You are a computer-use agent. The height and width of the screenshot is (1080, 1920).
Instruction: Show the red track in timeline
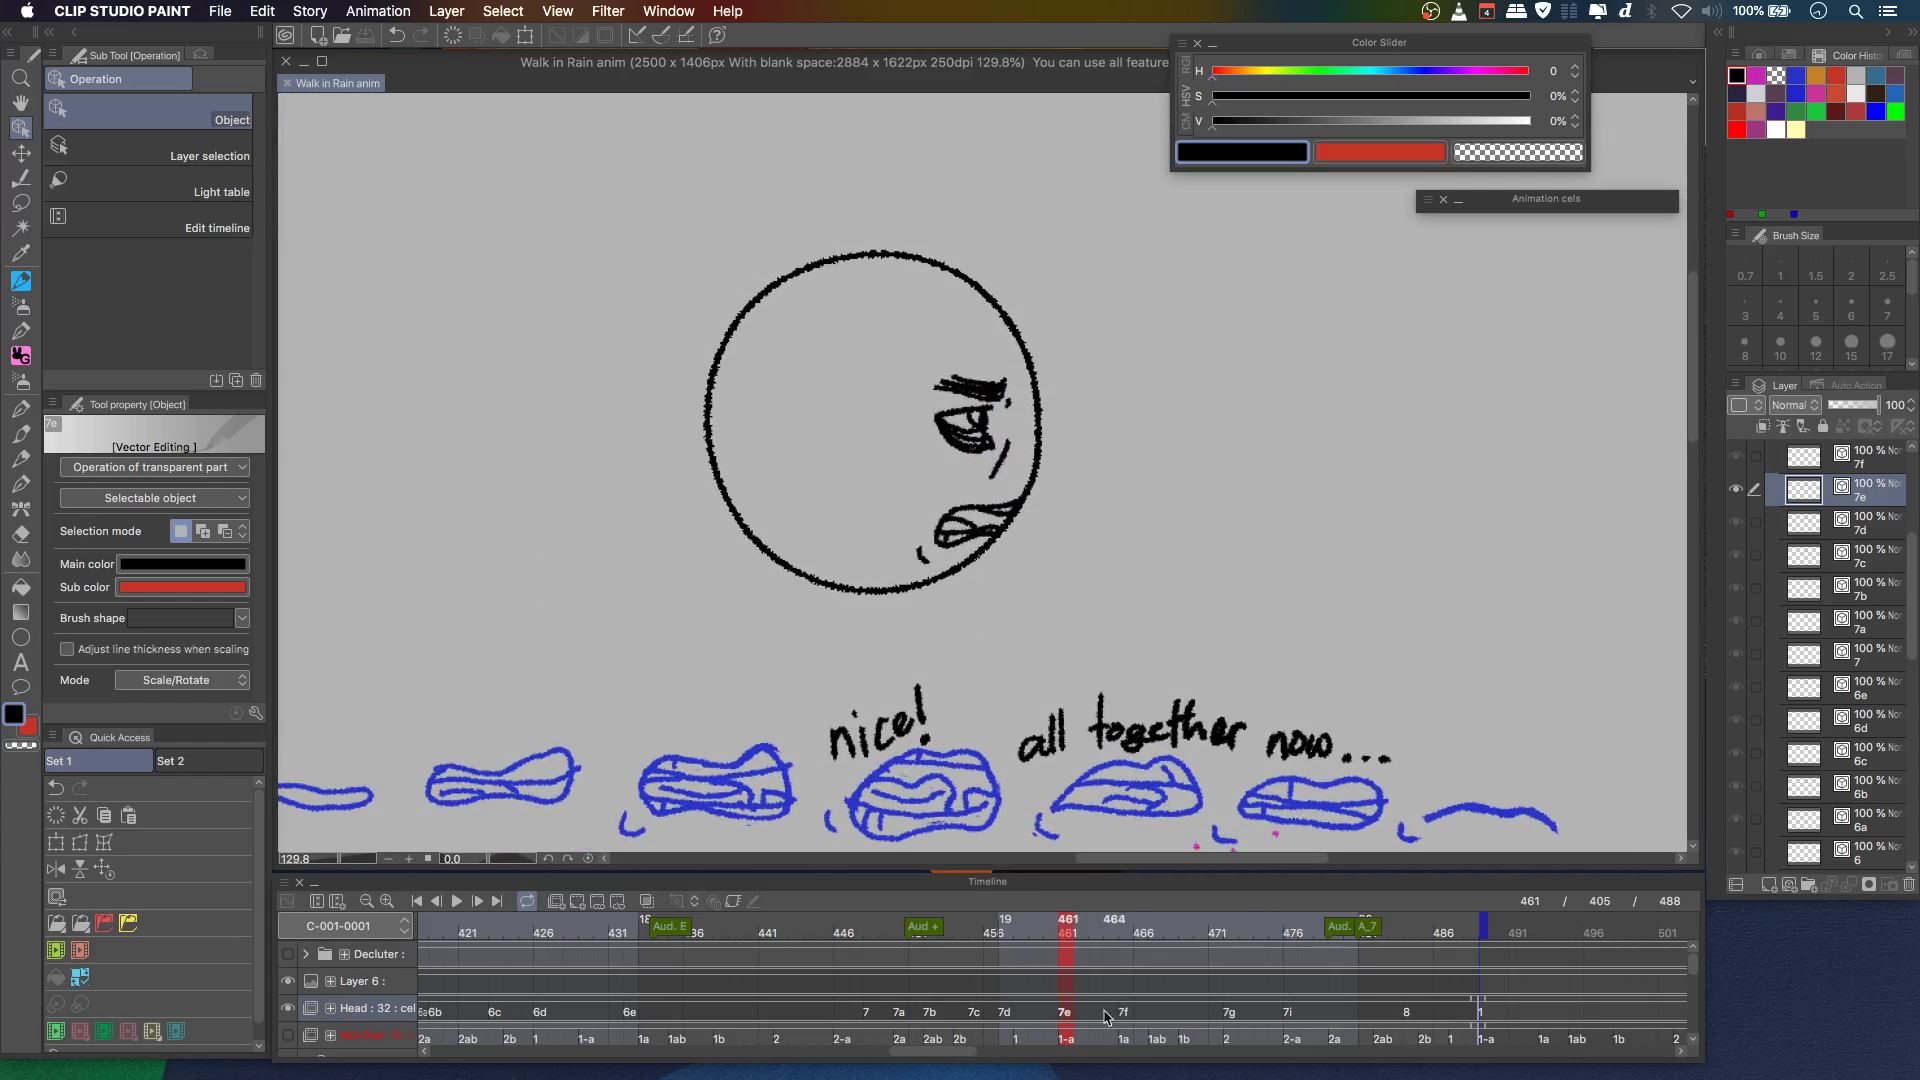coord(288,1035)
